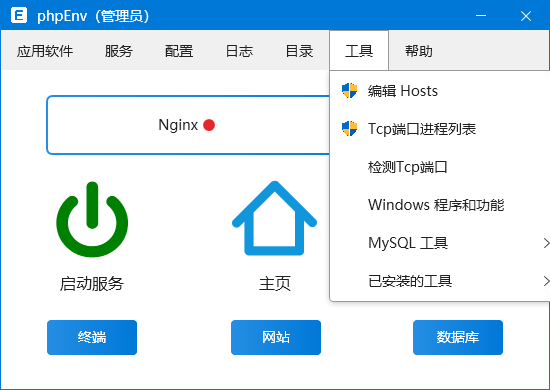
Task: Open the 配置 menu
Action: 179,51
